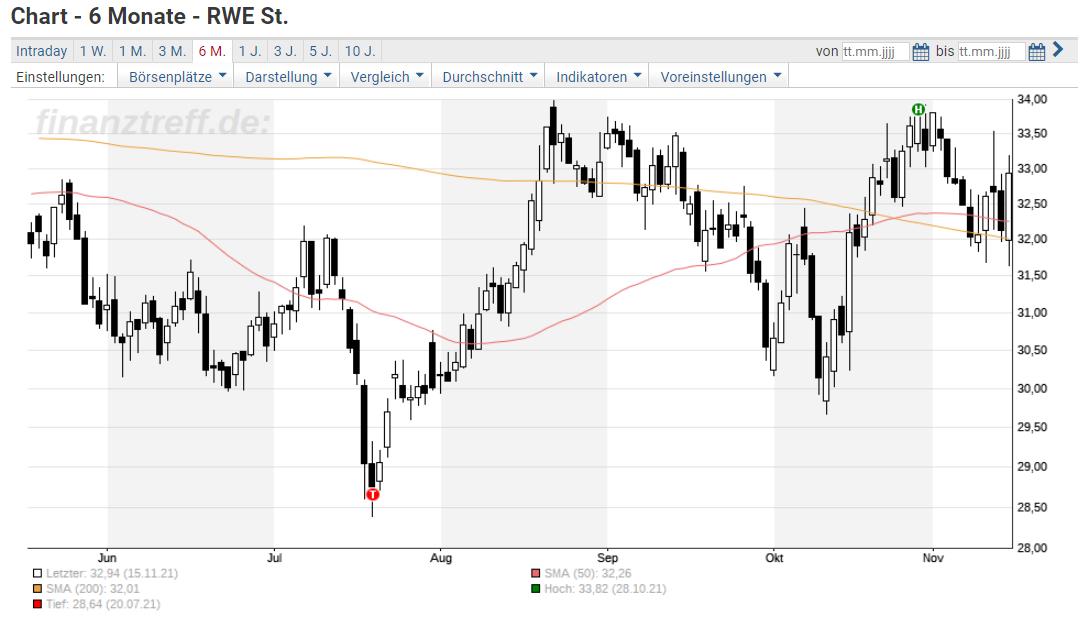Click the 'Chart - 6 Monate - RWE St.' heading
The height and width of the screenshot is (620, 1086).
[x=150, y=16]
